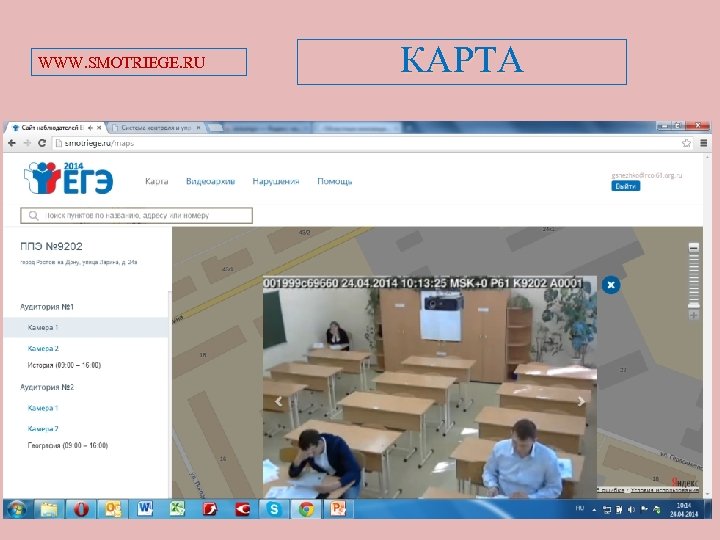Close the camera video popup

[611, 285]
